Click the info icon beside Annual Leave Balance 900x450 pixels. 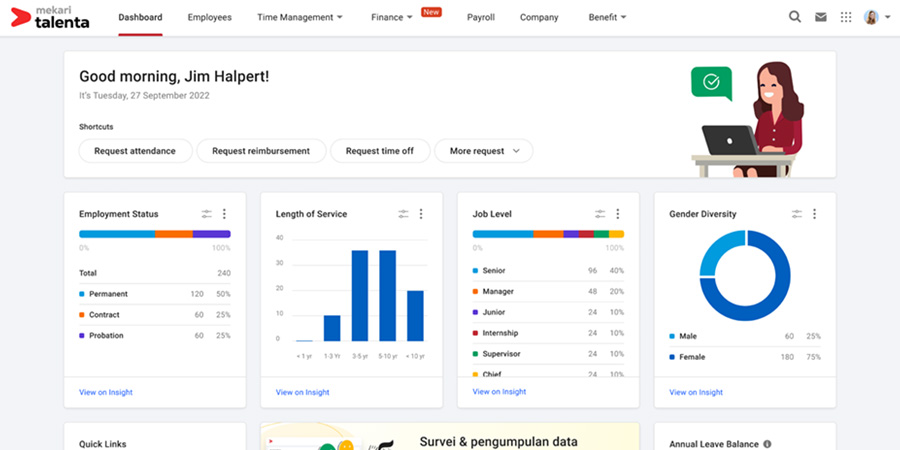767,444
